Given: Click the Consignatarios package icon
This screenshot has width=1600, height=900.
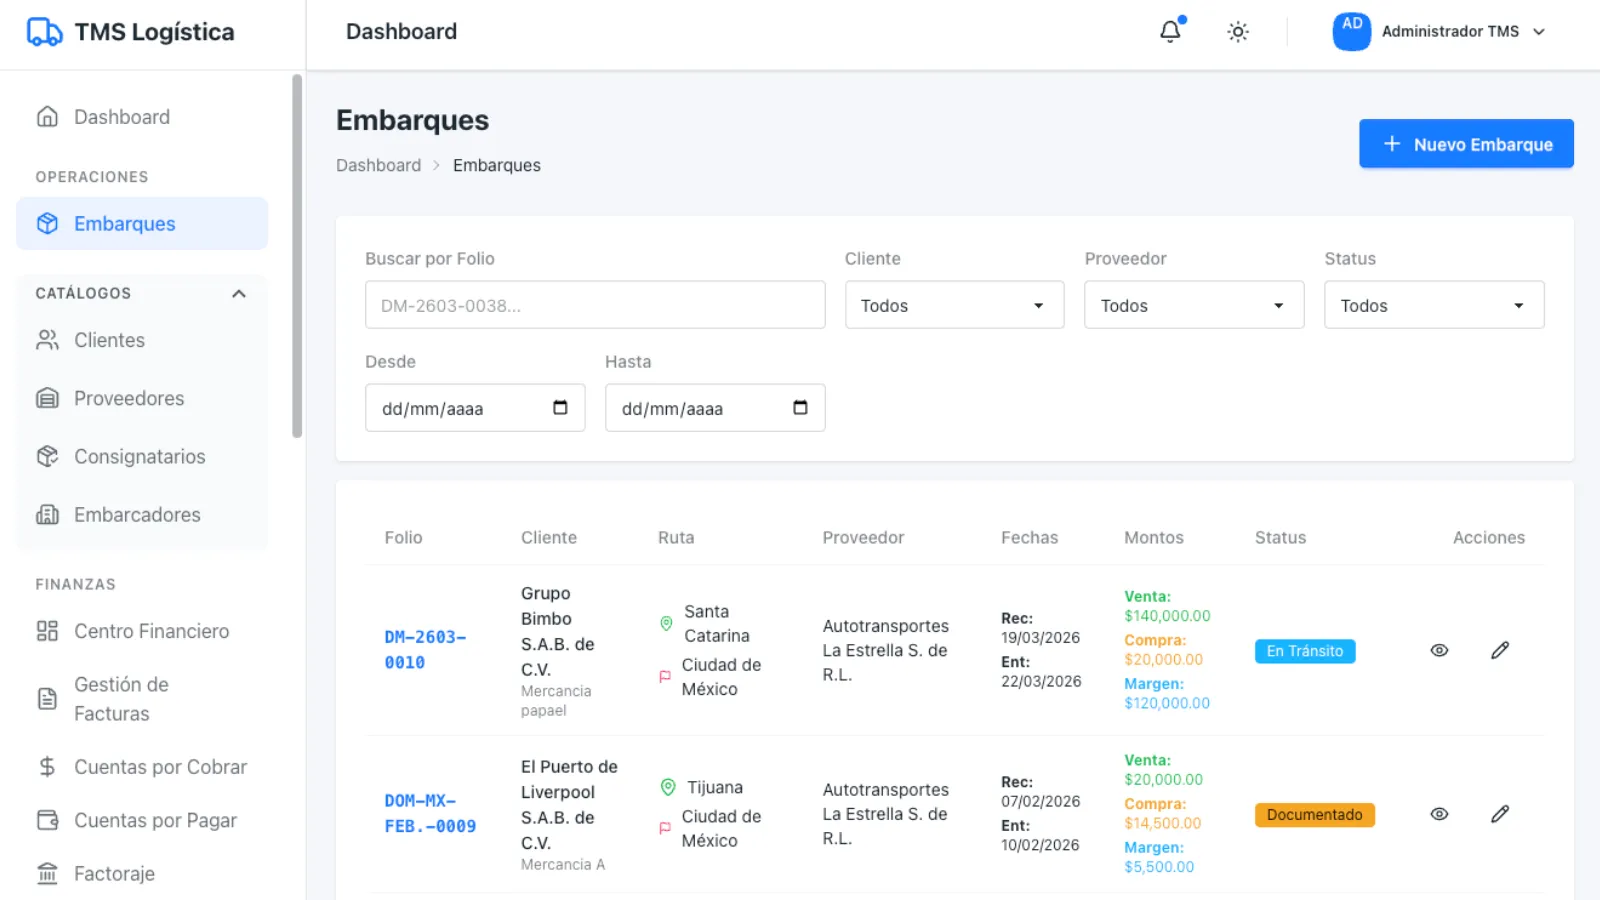Looking at the screenshot, I should click(x=47, y=456).
